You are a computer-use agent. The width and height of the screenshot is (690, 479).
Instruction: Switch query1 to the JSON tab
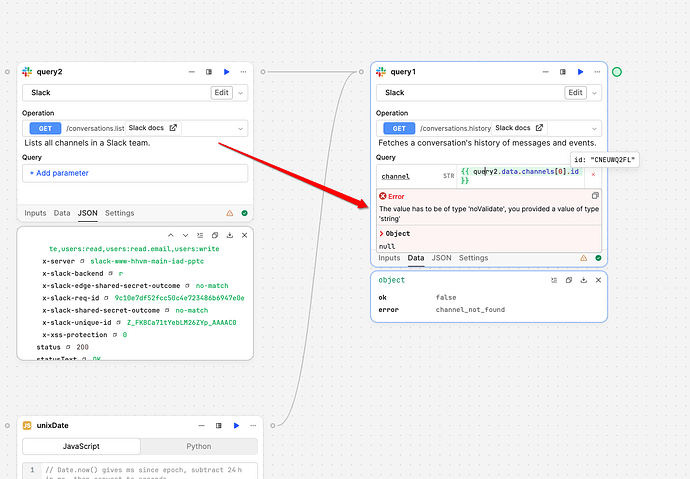(x=441, y=258)
